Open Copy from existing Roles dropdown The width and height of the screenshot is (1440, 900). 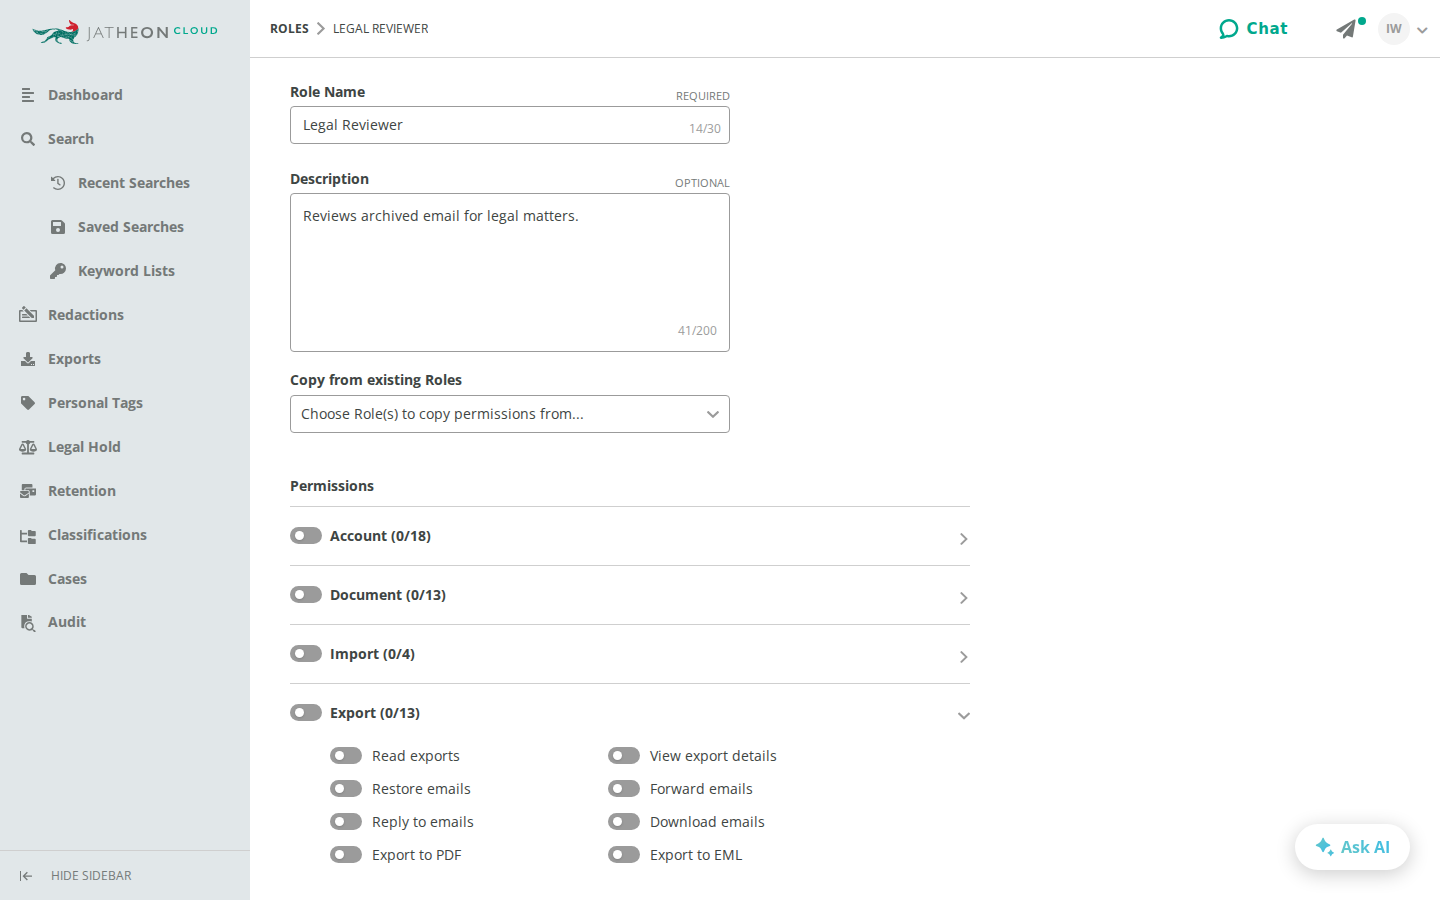(x=510, y=414)
